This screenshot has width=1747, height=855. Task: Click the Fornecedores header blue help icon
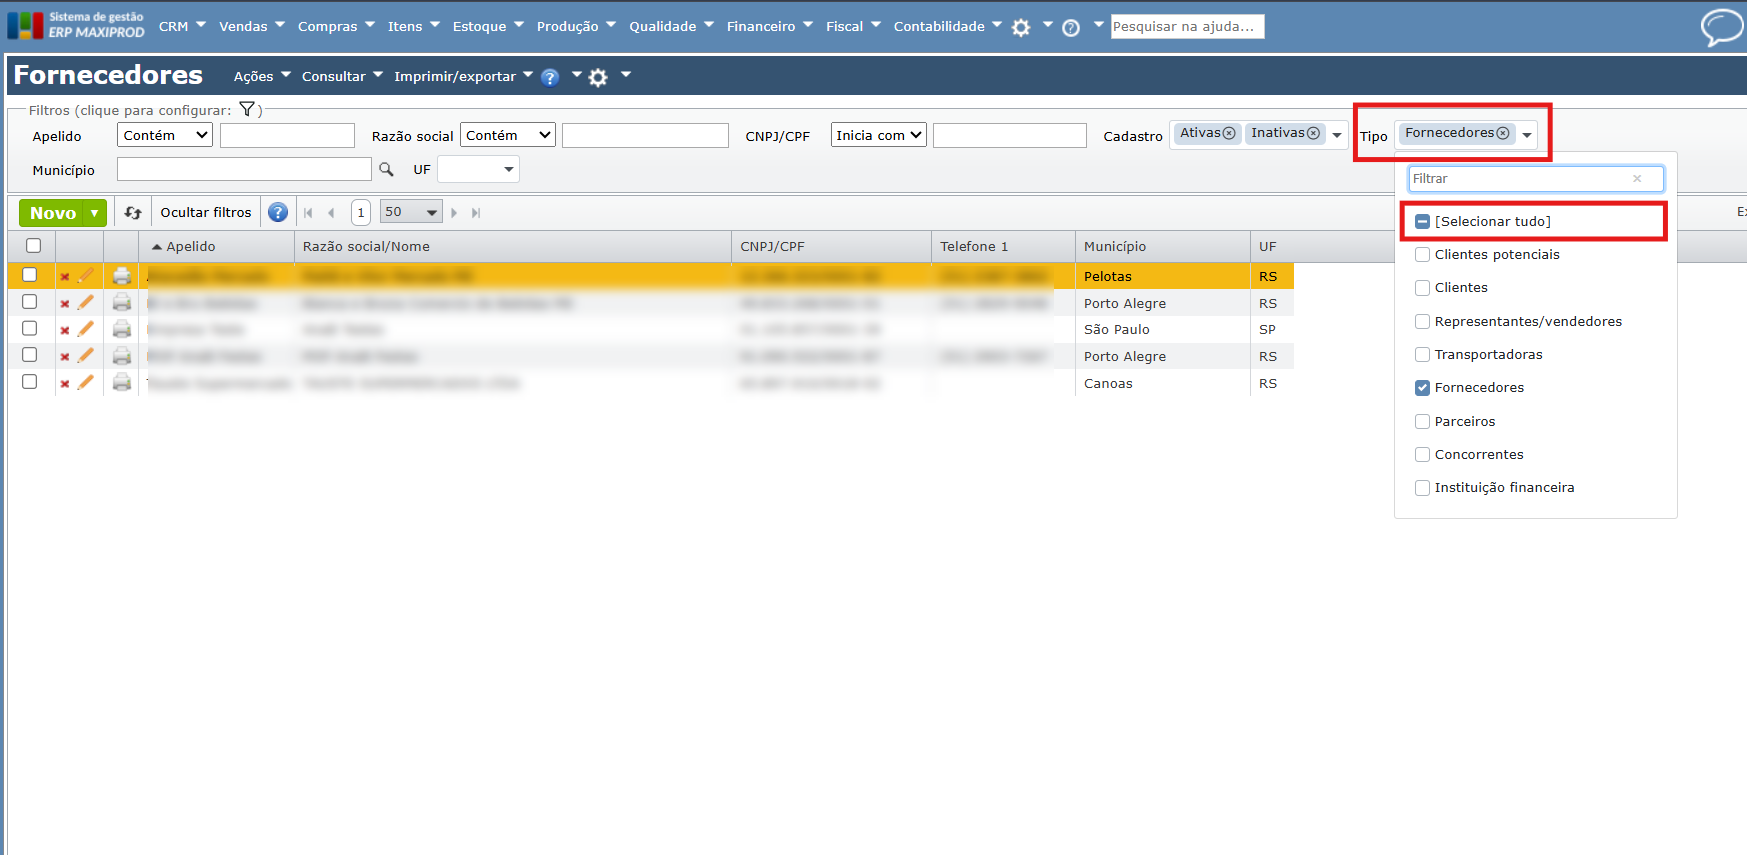click(550, 77)
